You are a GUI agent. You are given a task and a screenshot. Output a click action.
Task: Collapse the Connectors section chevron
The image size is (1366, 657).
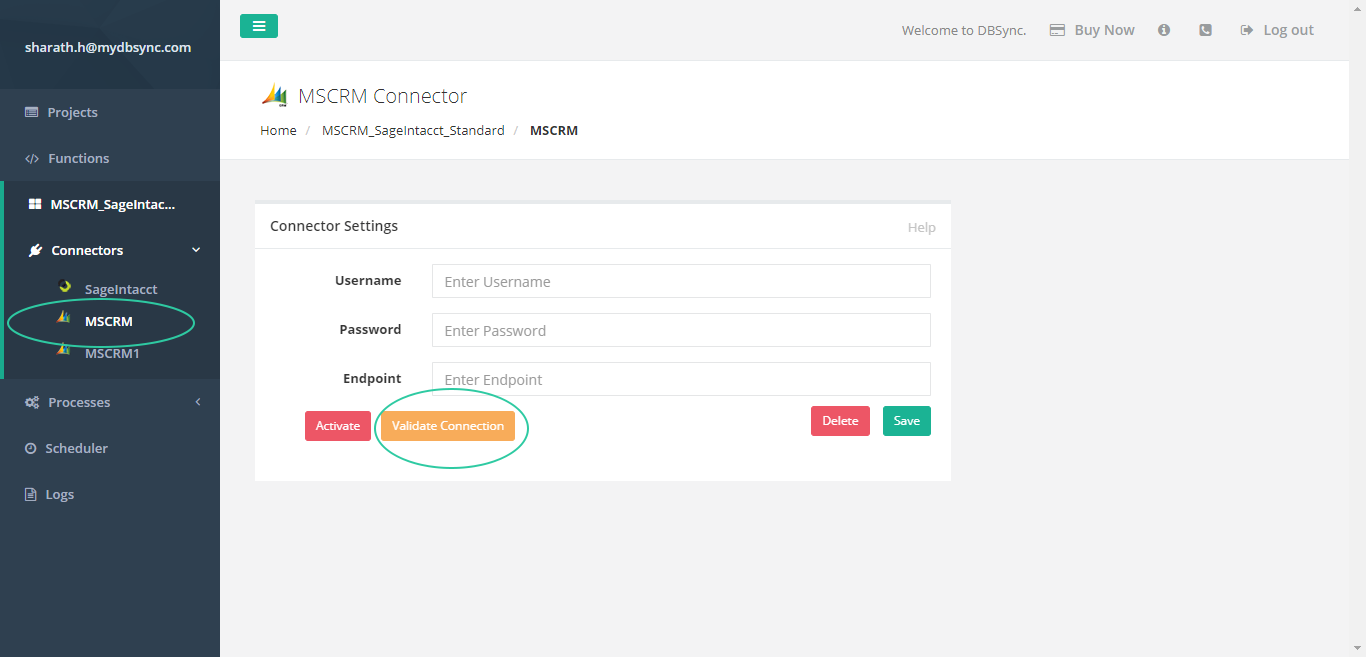[x=196, y=250]
